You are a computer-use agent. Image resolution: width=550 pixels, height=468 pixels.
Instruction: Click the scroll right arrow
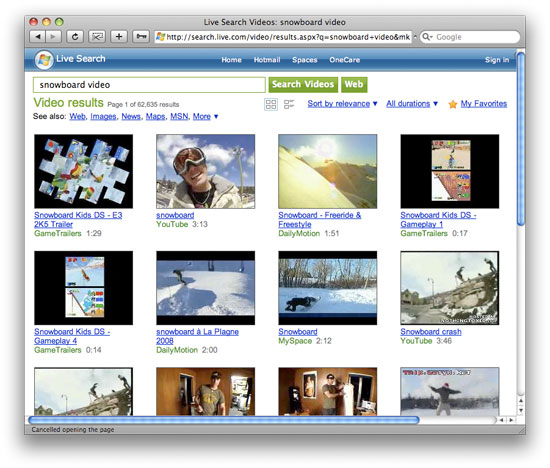coord(511,420)
